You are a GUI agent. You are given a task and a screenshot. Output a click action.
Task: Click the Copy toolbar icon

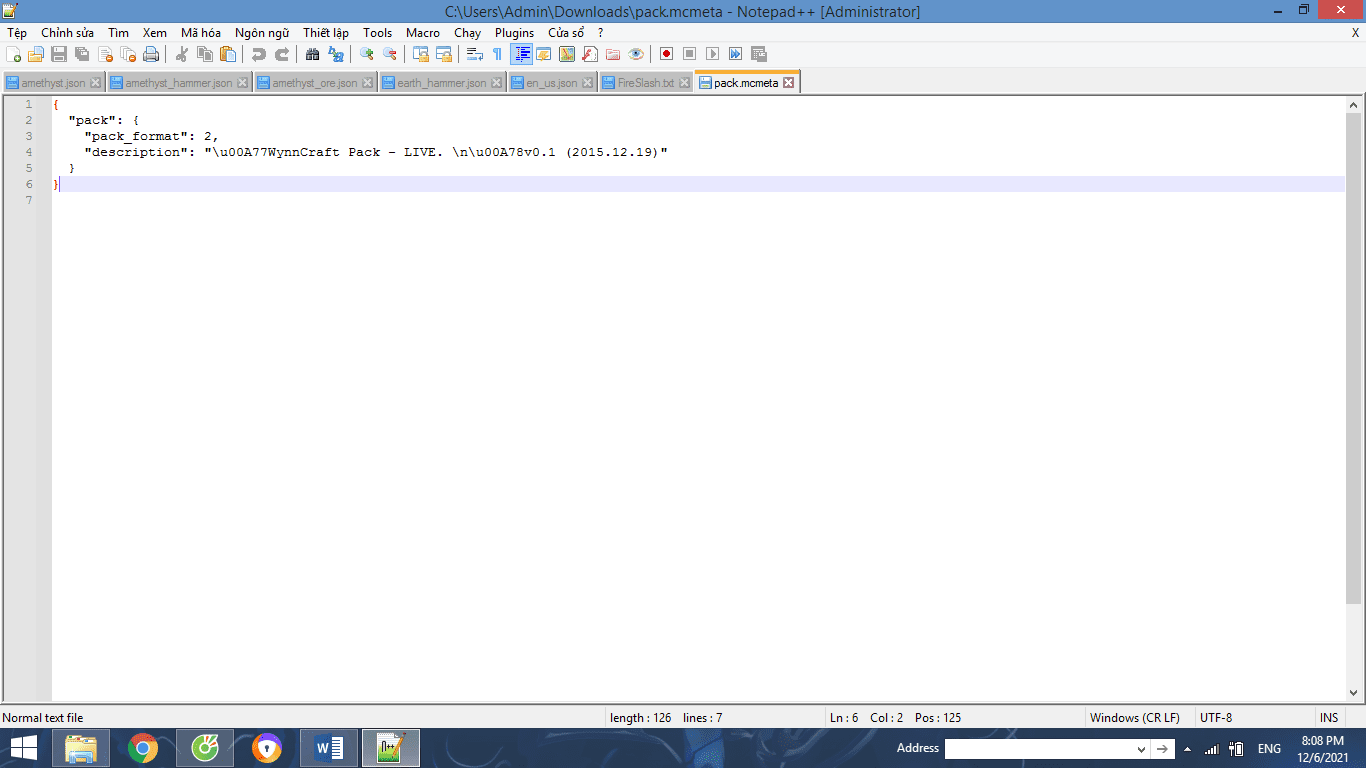pyautogui.click(x=205, y=54)
